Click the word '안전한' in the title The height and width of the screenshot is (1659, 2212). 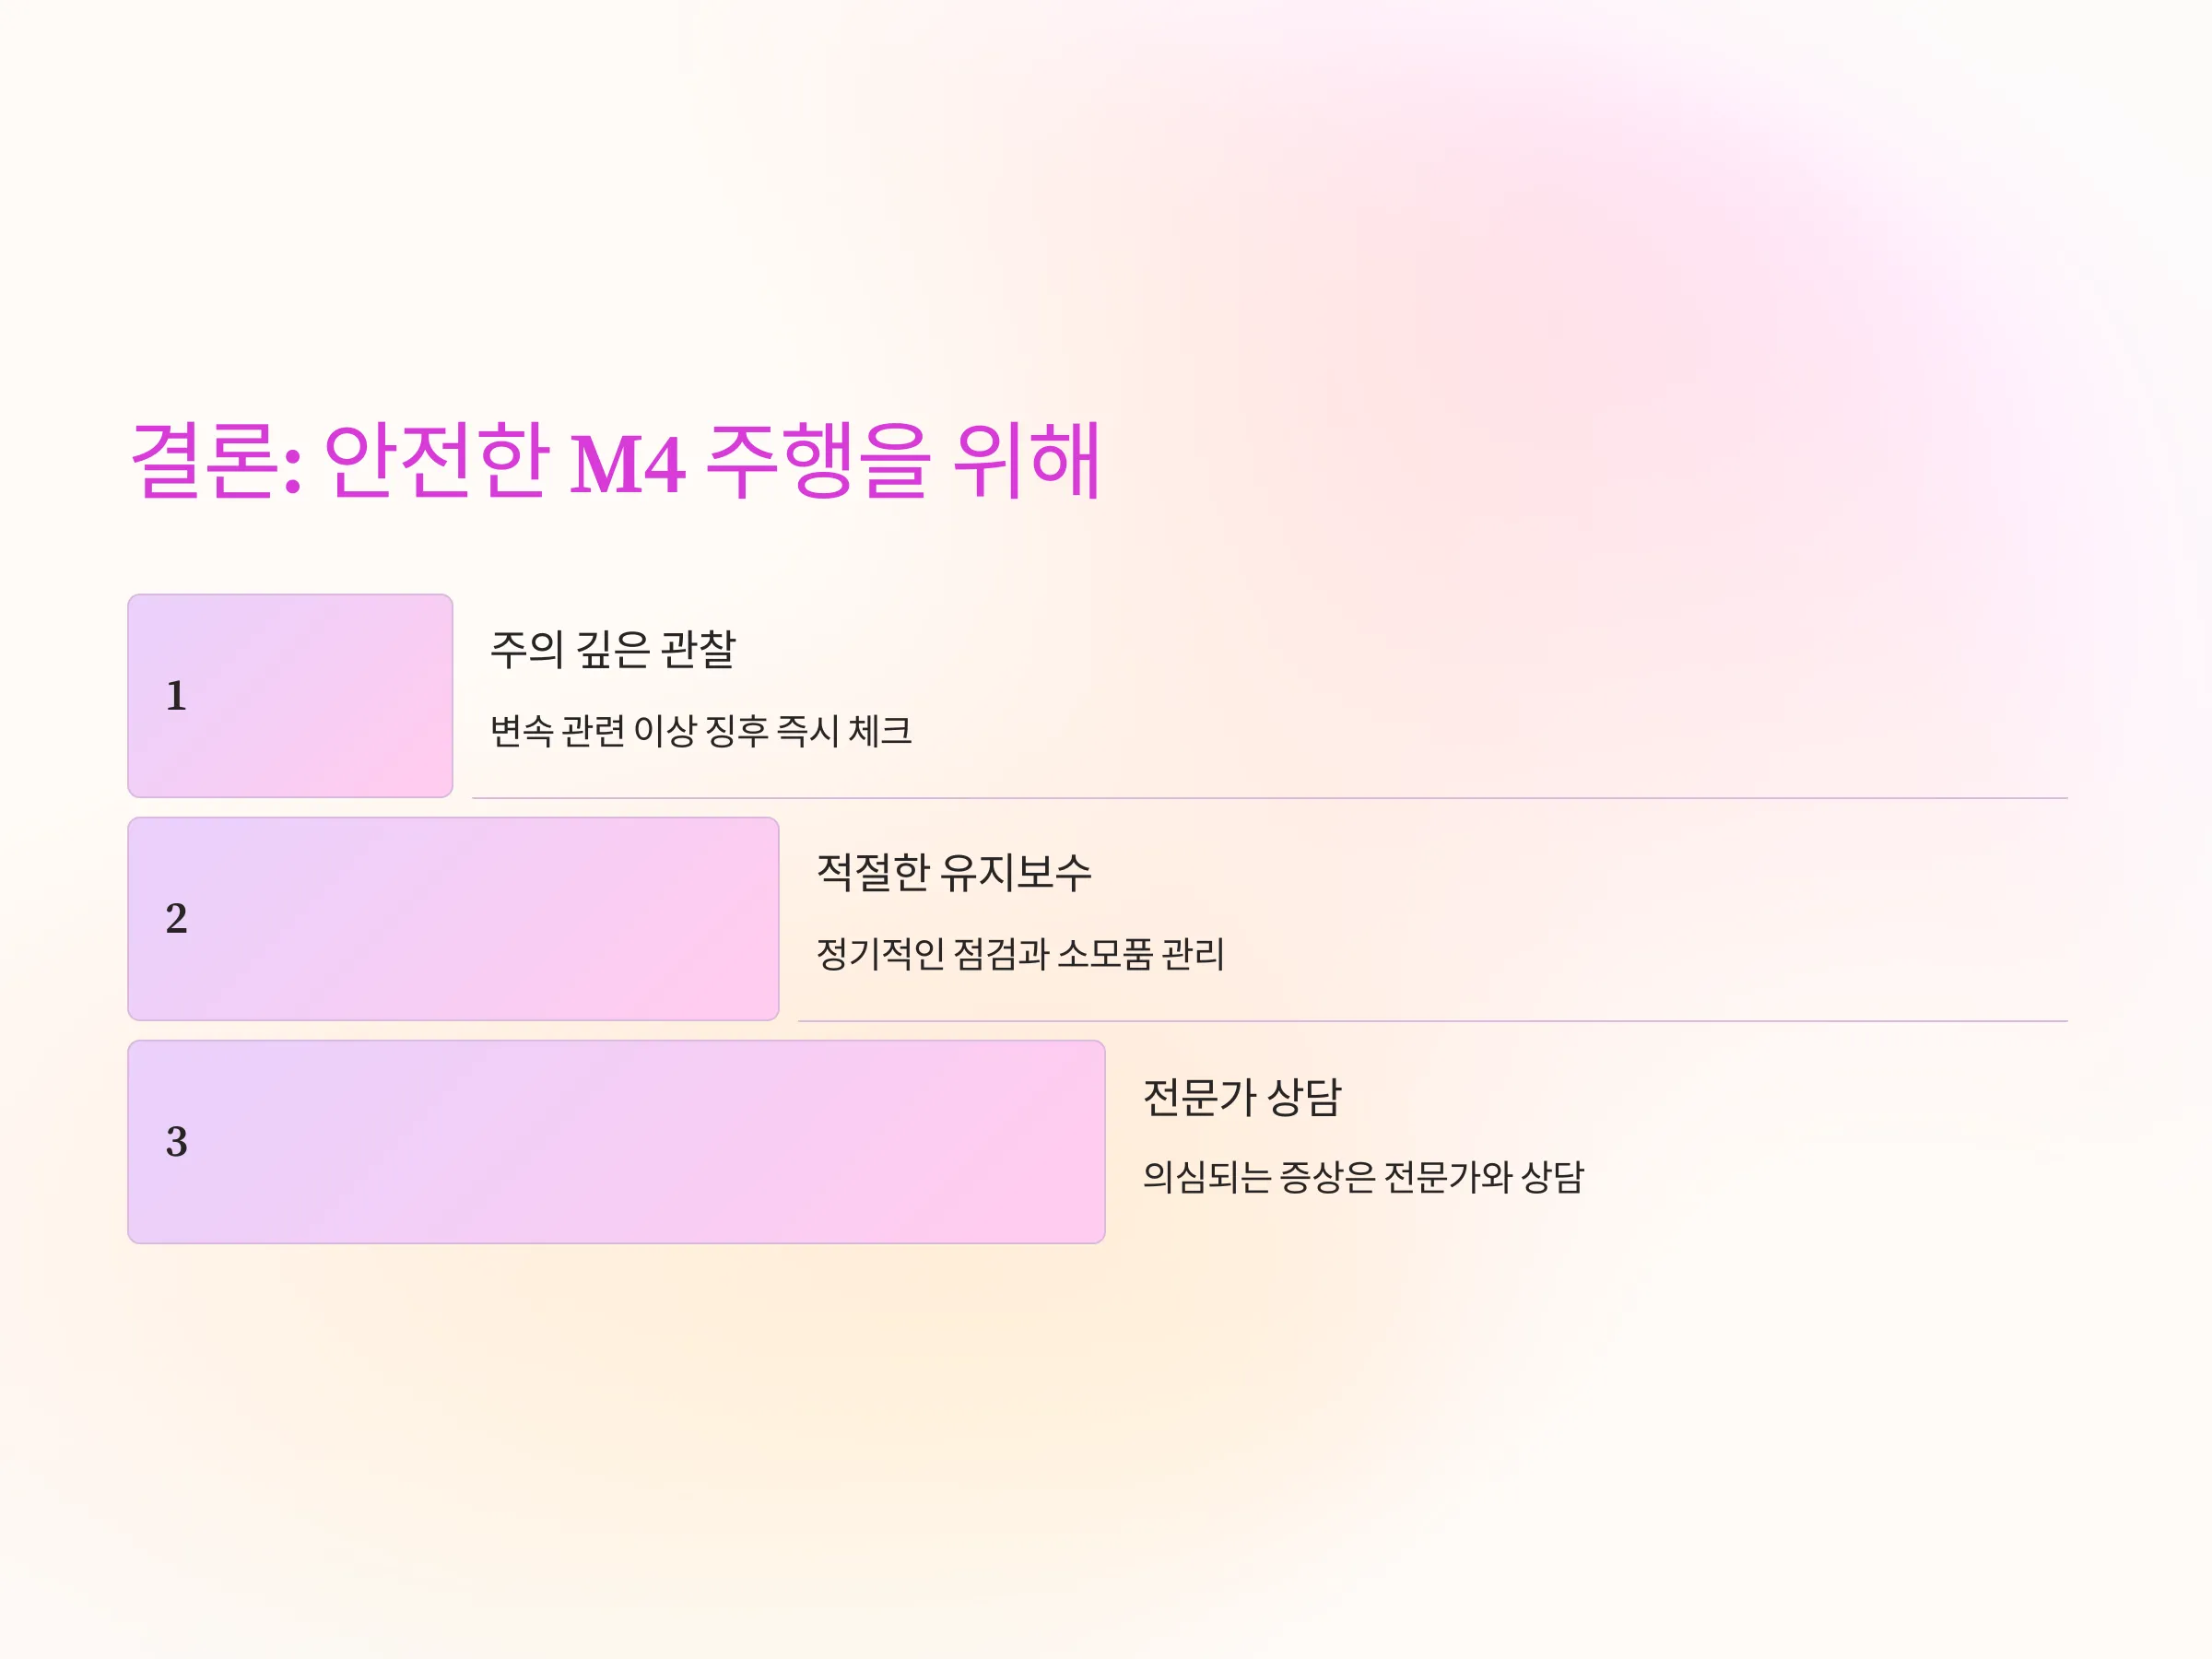tap(436, 461)
